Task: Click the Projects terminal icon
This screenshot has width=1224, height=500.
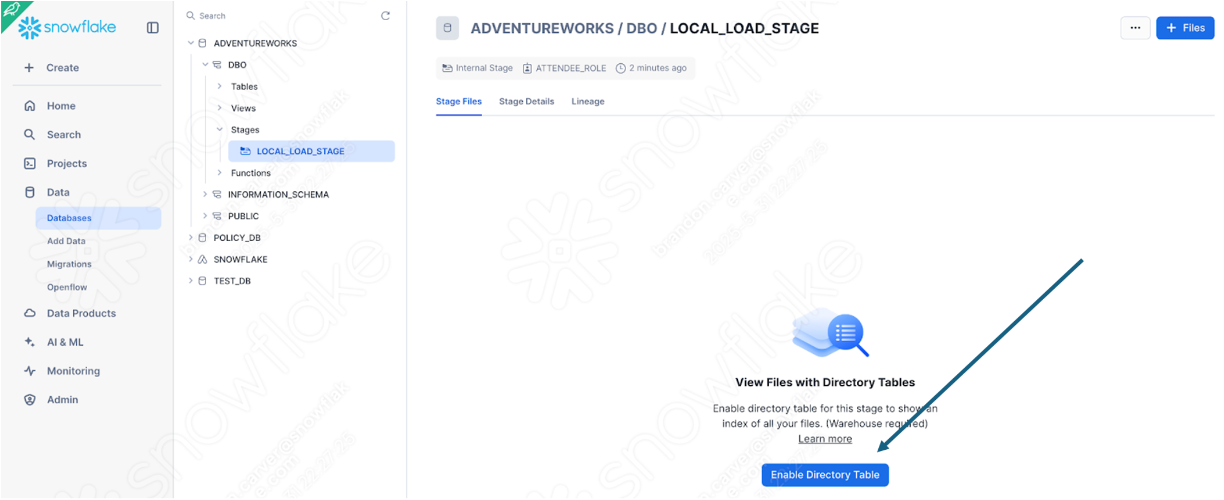Action: point(30,164)
